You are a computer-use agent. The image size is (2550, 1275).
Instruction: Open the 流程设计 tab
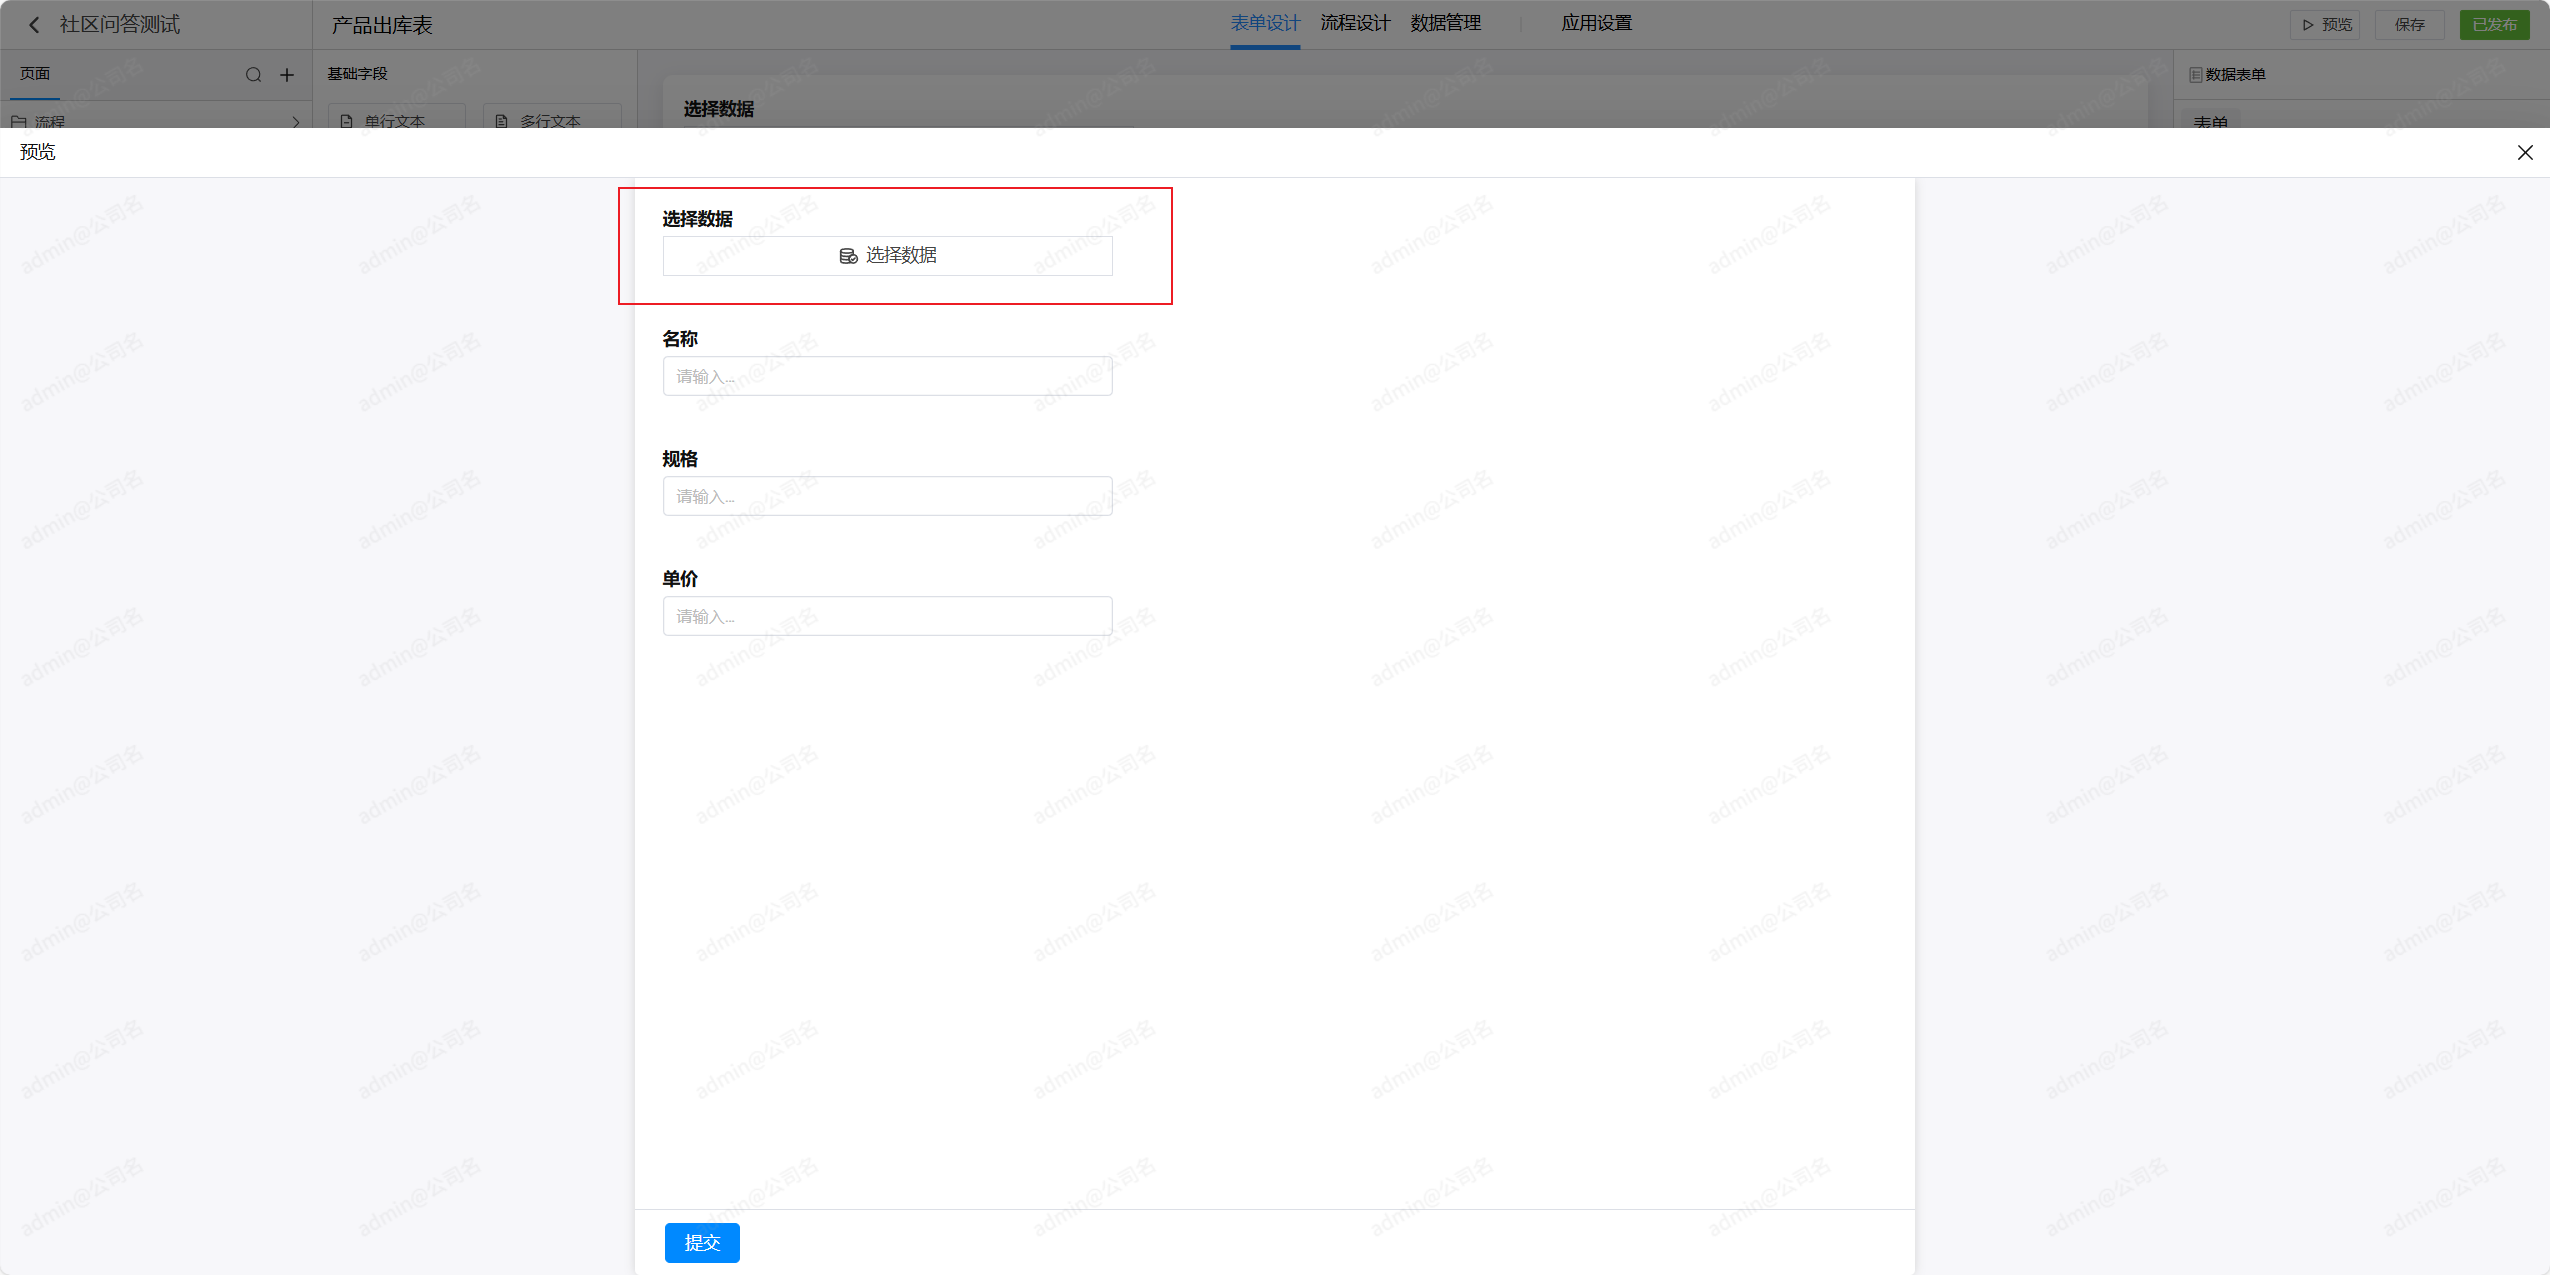coord(1355,23)
